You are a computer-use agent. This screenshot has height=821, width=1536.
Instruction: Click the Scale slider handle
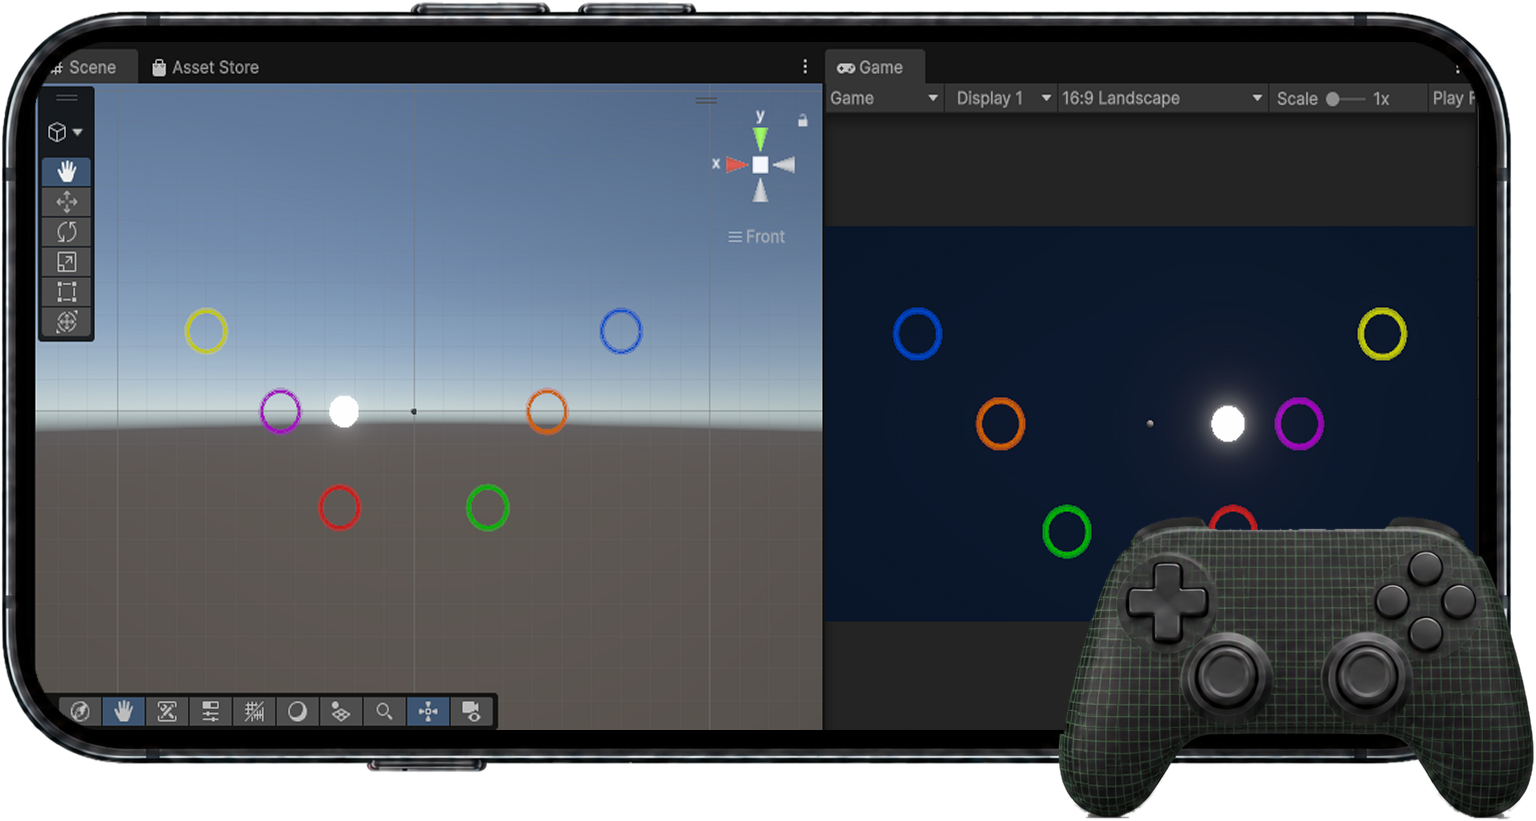pos(1333,99)
